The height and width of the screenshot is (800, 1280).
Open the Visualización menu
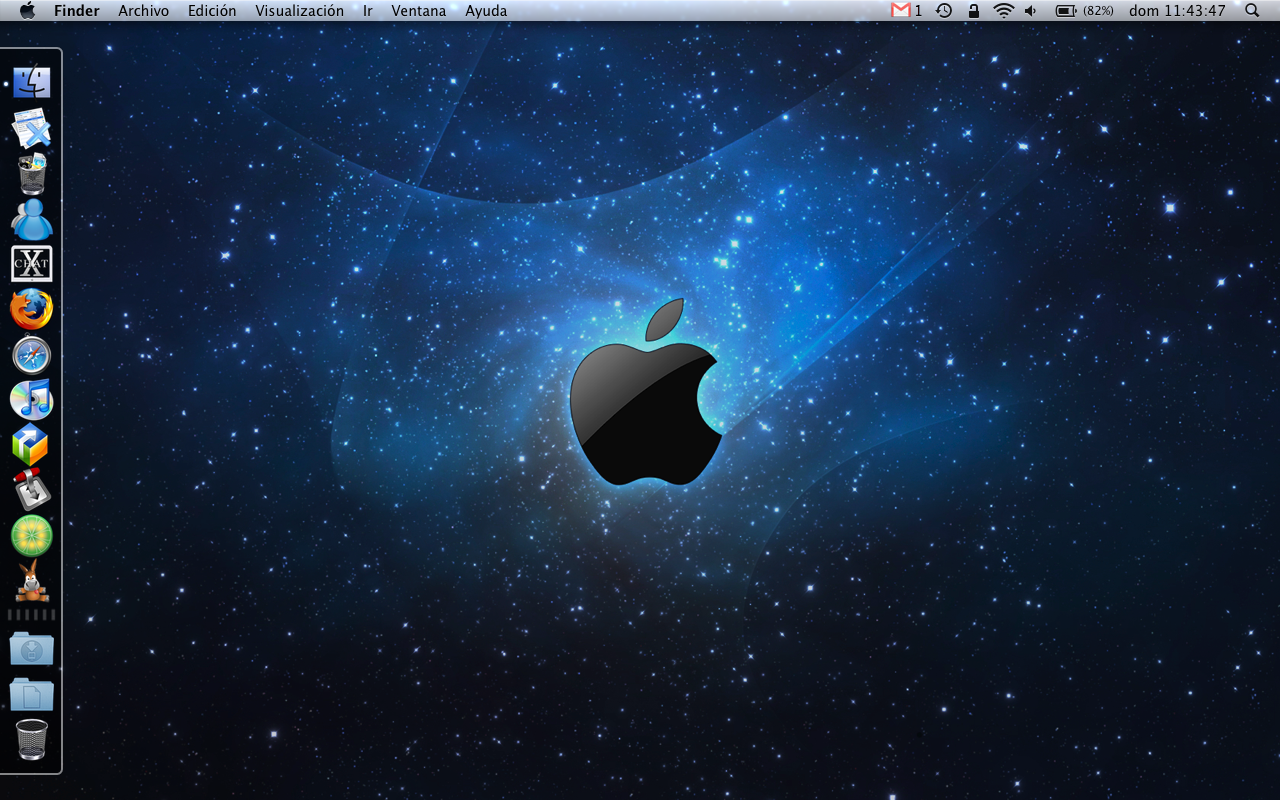[x=299, y=11]
